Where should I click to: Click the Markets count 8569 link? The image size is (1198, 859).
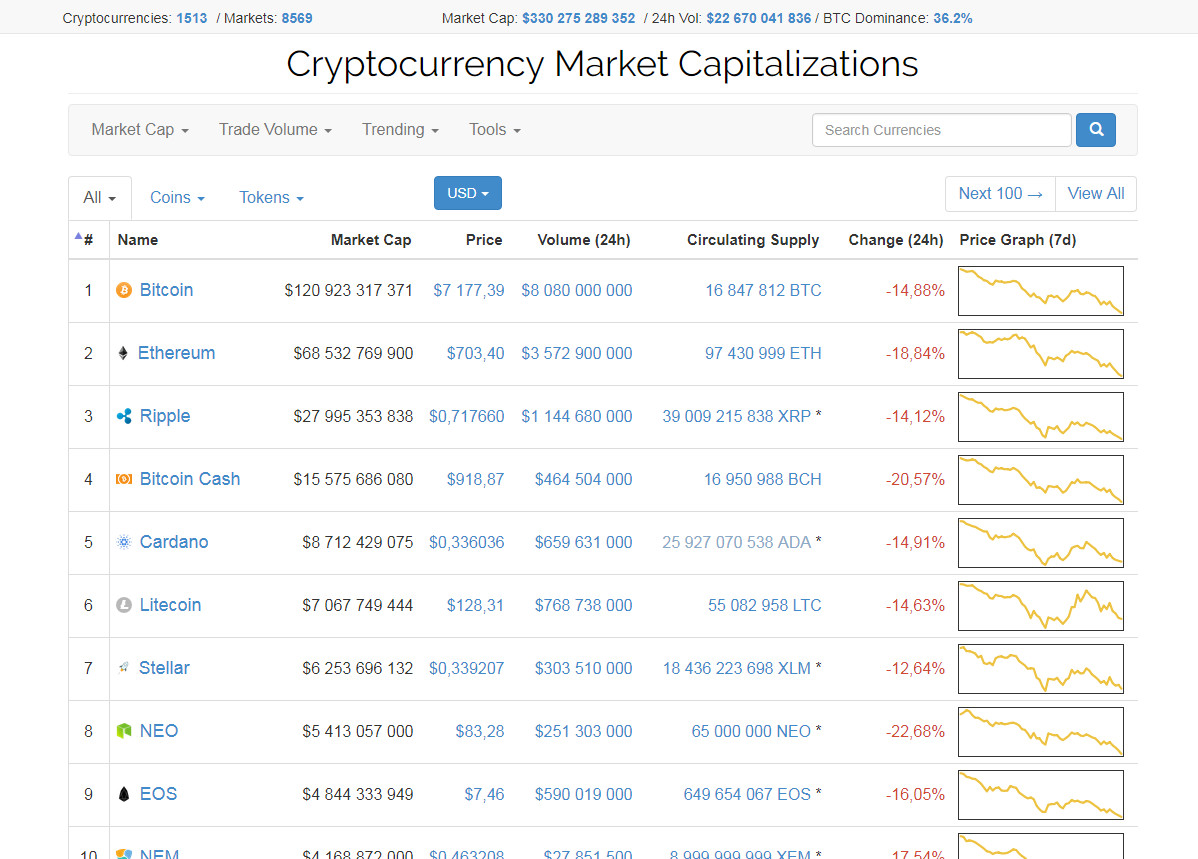[296, 18]
